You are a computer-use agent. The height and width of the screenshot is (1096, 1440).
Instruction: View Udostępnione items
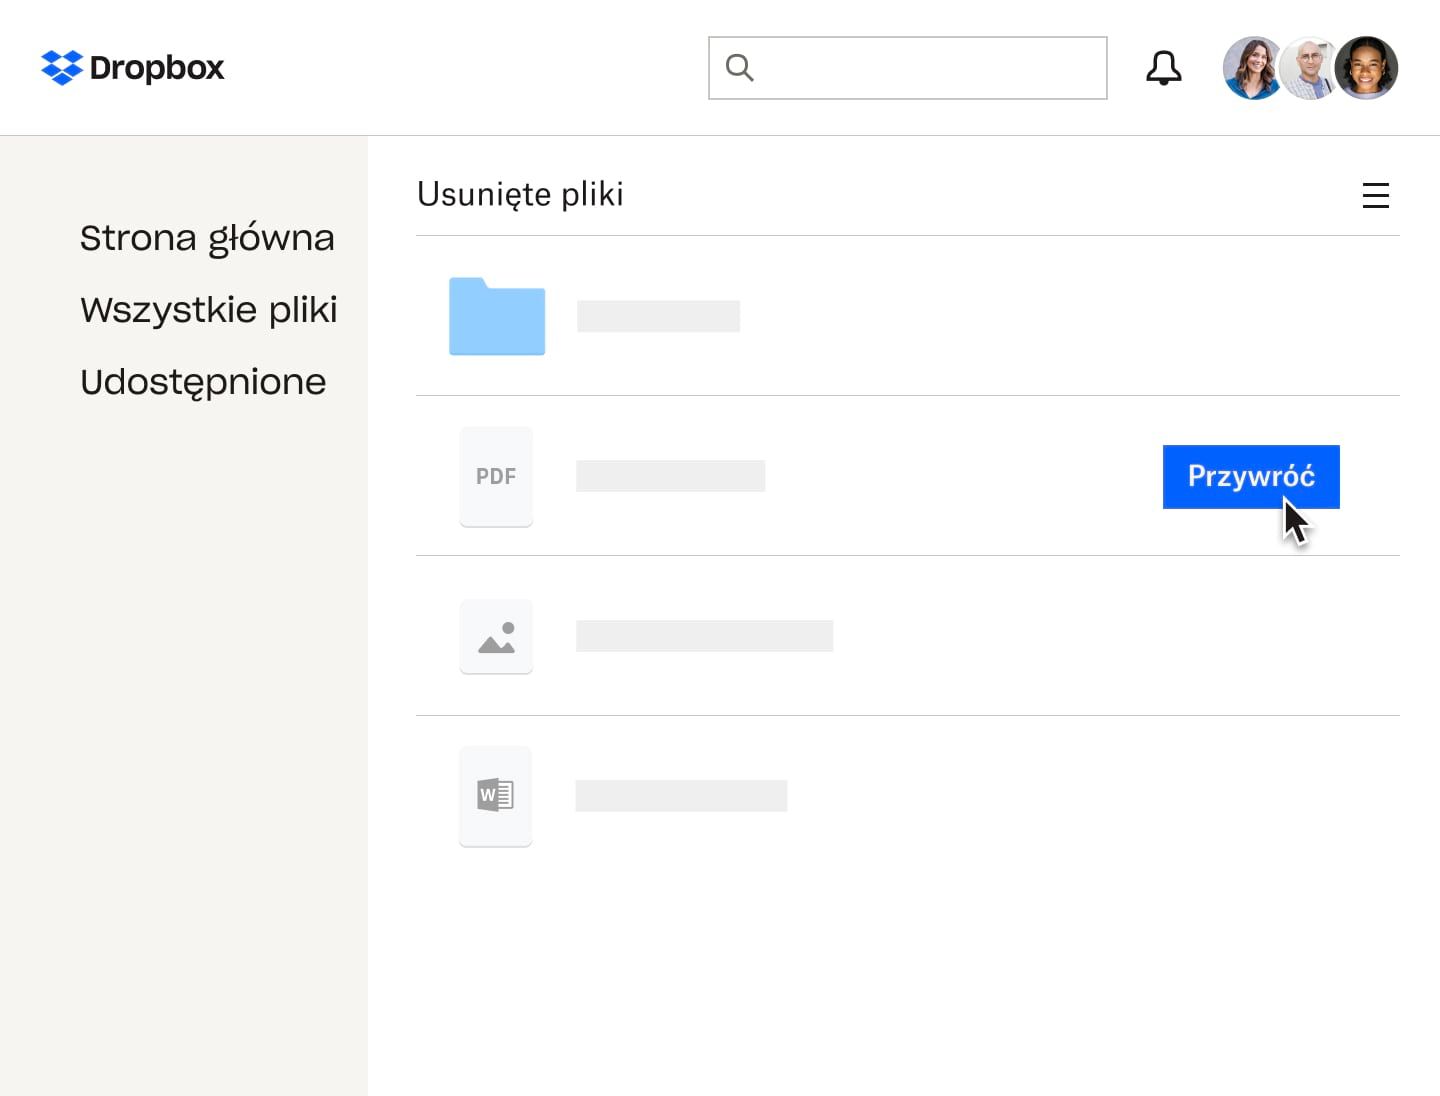[x=203, y=381]
